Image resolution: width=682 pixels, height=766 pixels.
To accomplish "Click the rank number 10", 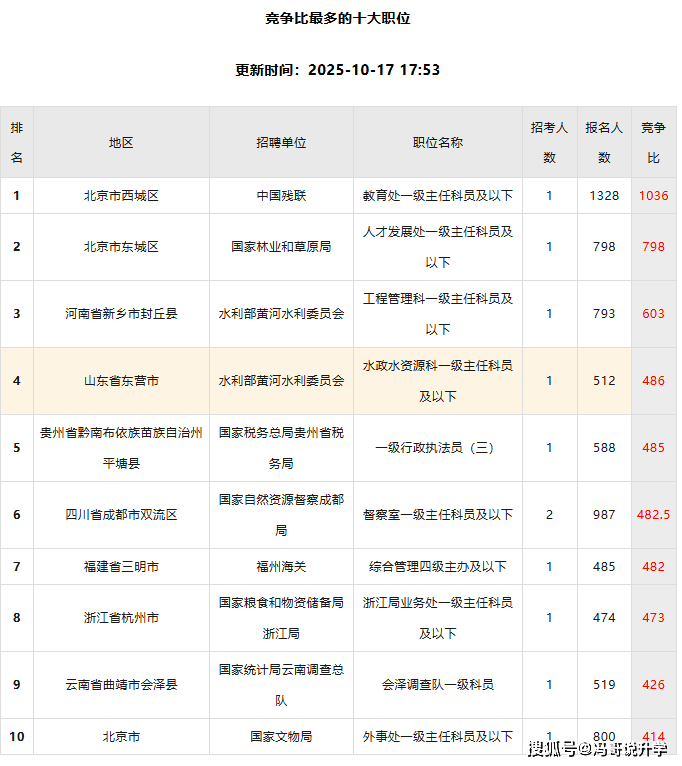I will pos(17,736).
